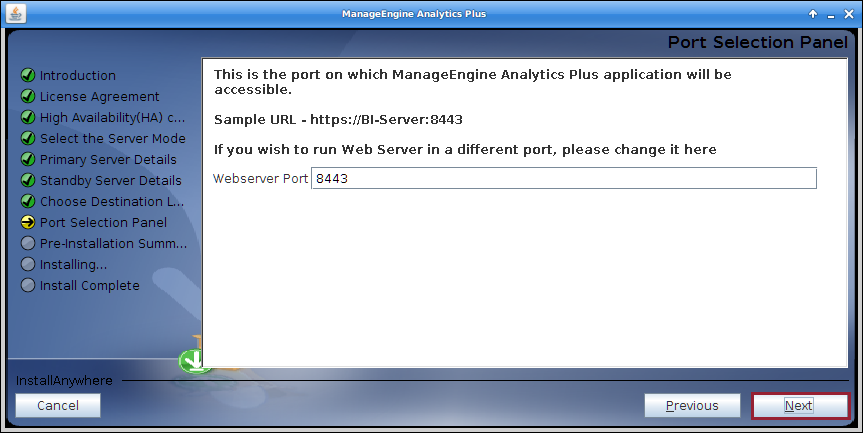Cancel the installation
The height and width of the screenshot is (433, 863).
point(58,405)
